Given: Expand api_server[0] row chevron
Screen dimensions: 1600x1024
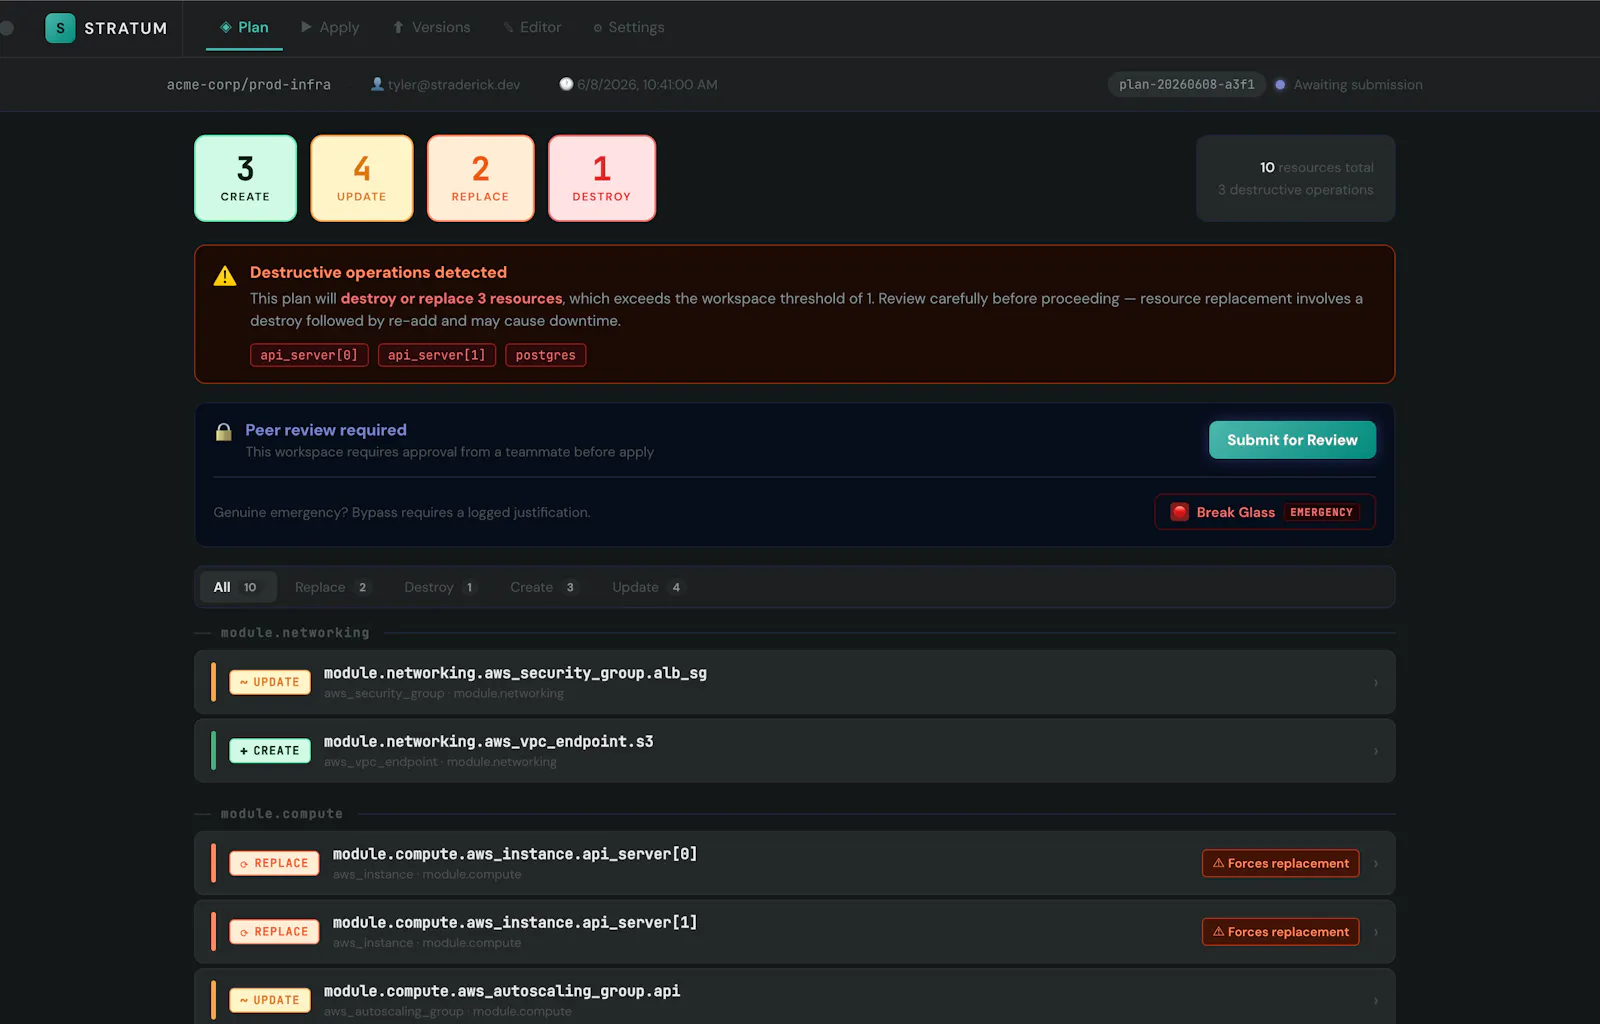Looking at the screenshot, I should tap(1376, 864).
